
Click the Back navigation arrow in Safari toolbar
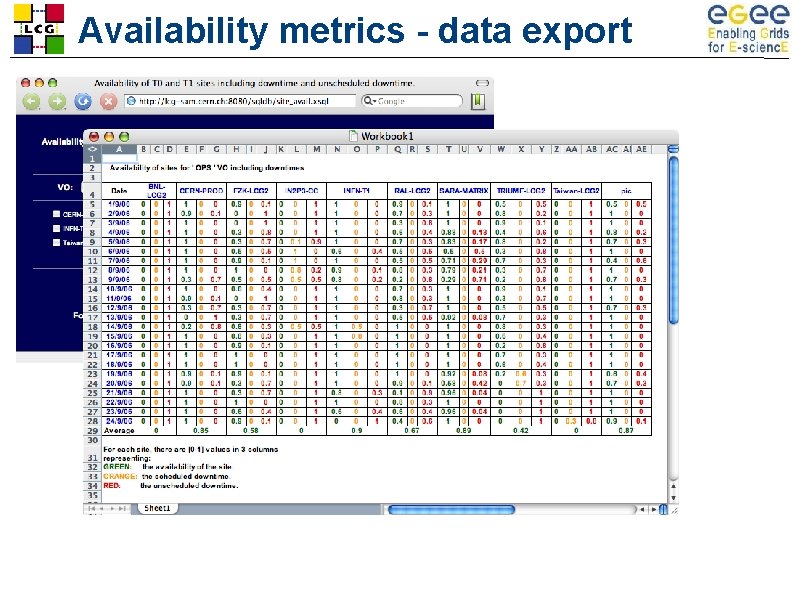coord(33,101)
